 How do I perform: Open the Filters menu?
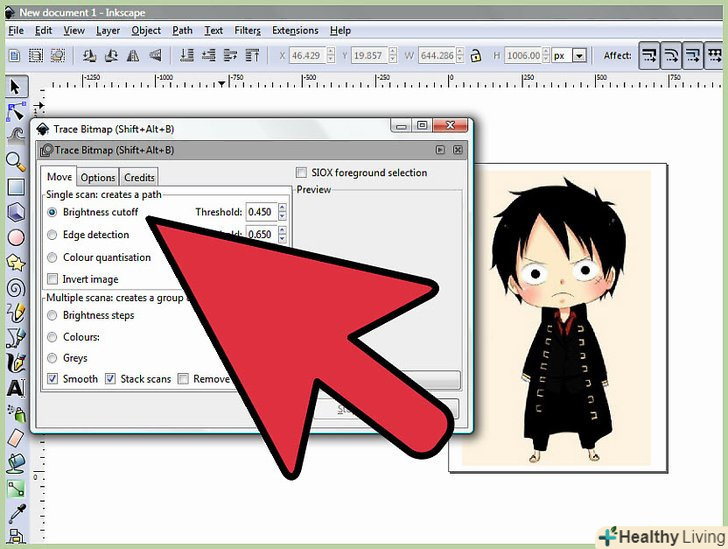pyautogui.click(x=247, y=31)
